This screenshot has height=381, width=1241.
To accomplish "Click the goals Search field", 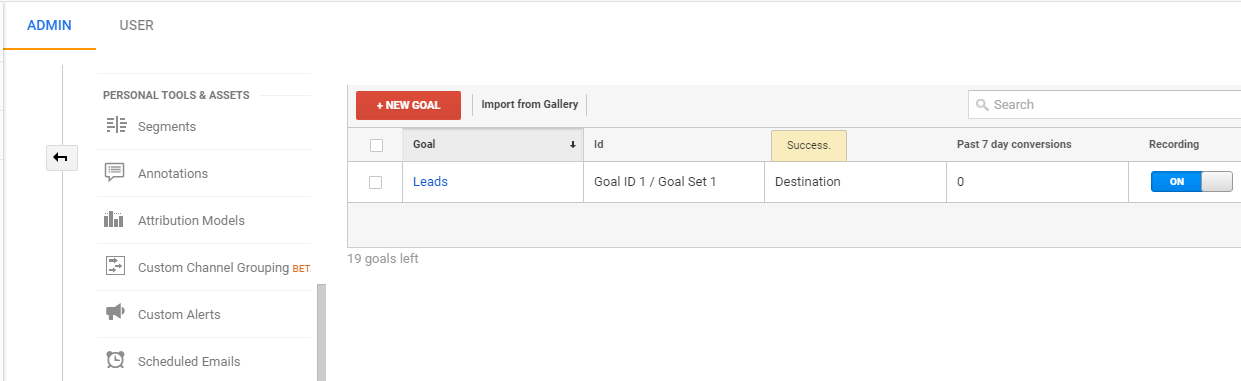I will tap(1104, 105).
